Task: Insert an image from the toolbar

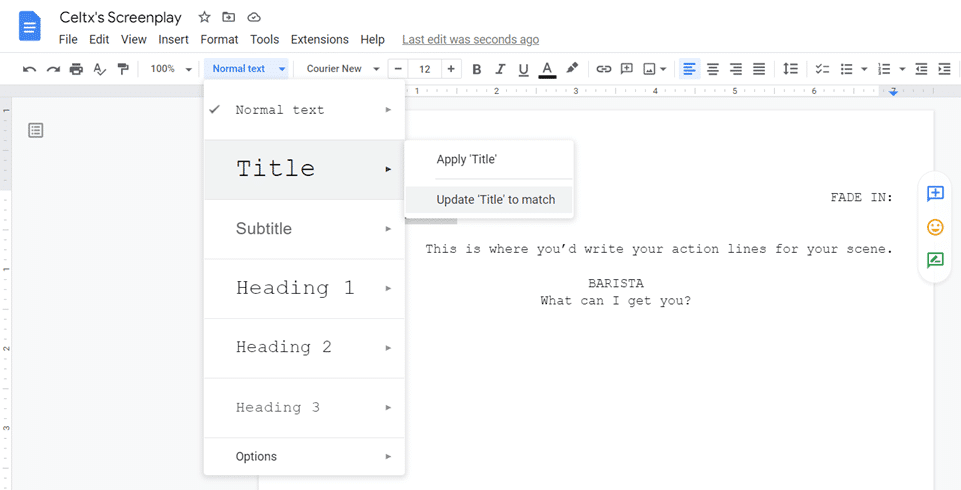Action: click(650, 69)
